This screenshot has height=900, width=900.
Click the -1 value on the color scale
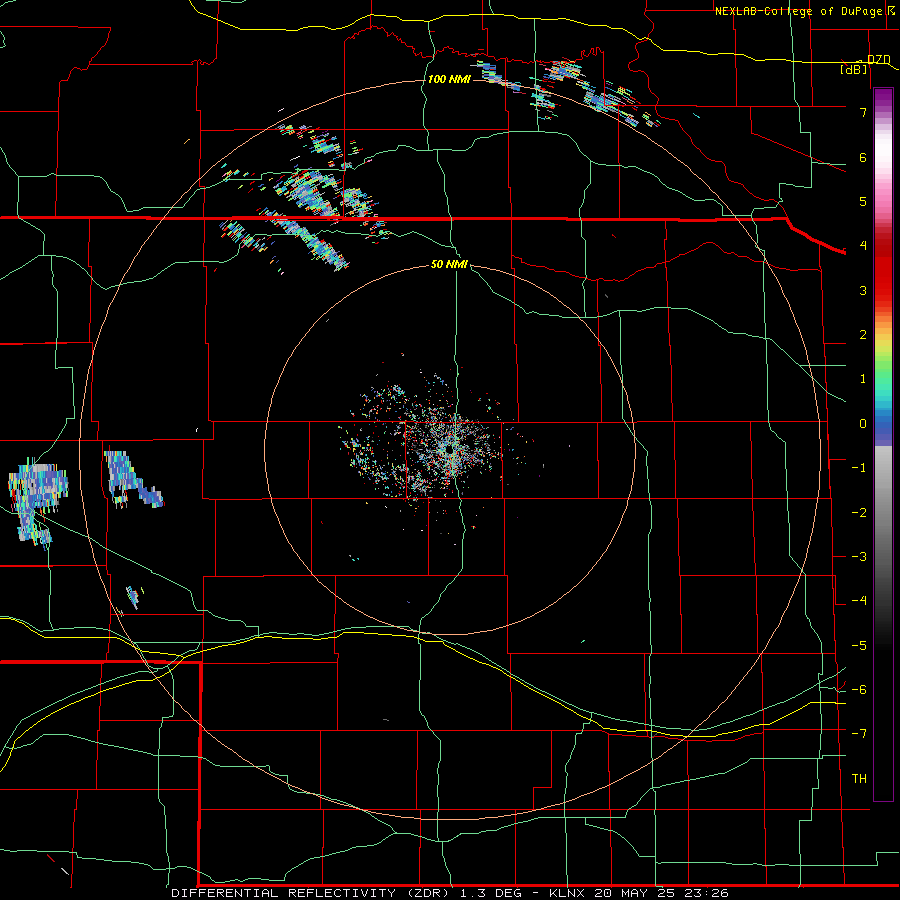pos(859,468)
